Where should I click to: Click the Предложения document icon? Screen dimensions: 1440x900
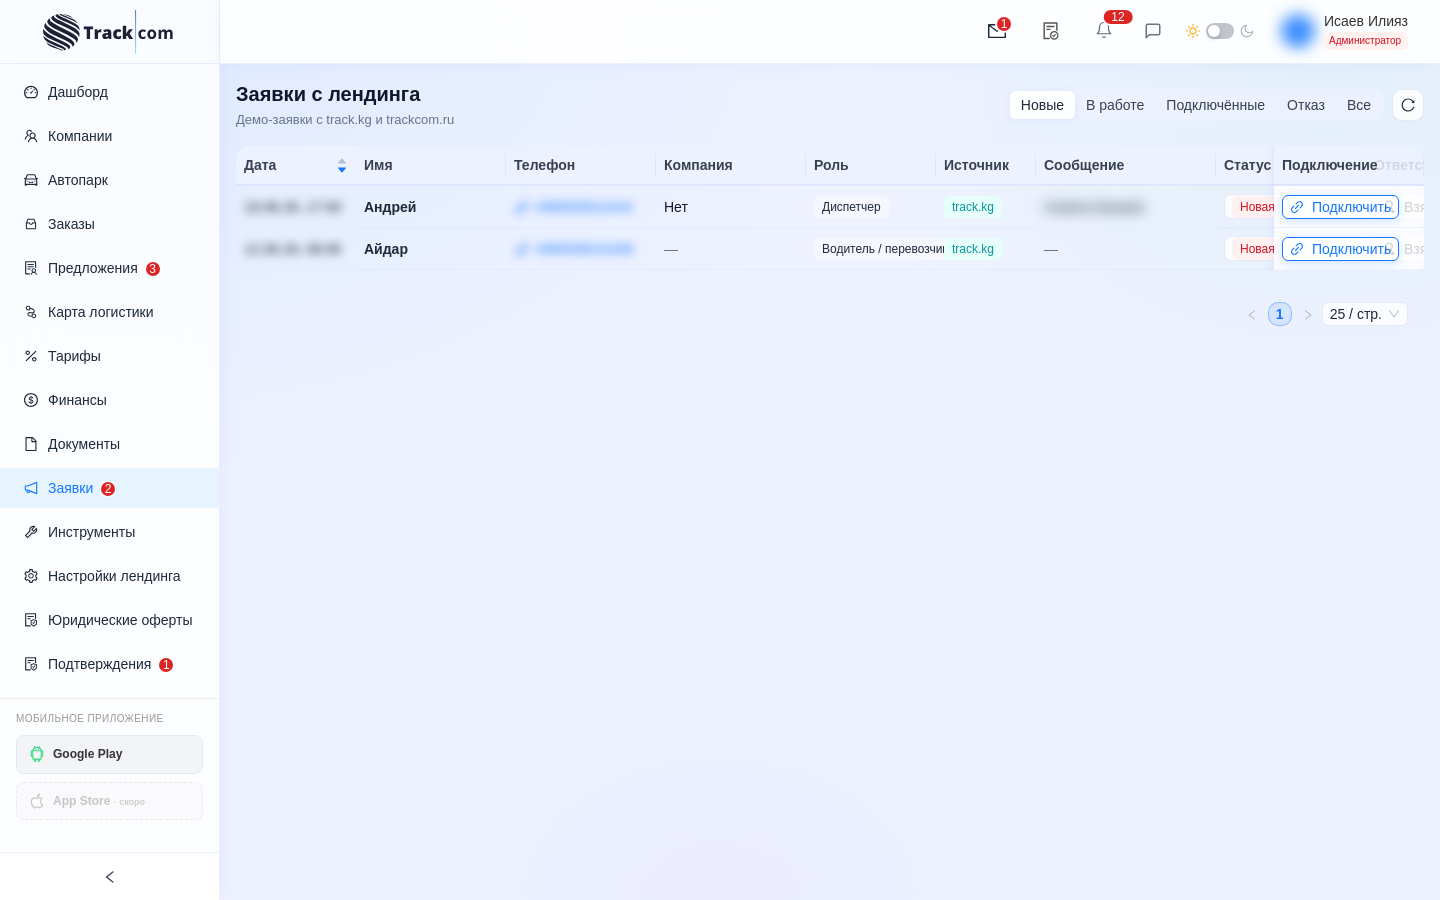(31, 268)
